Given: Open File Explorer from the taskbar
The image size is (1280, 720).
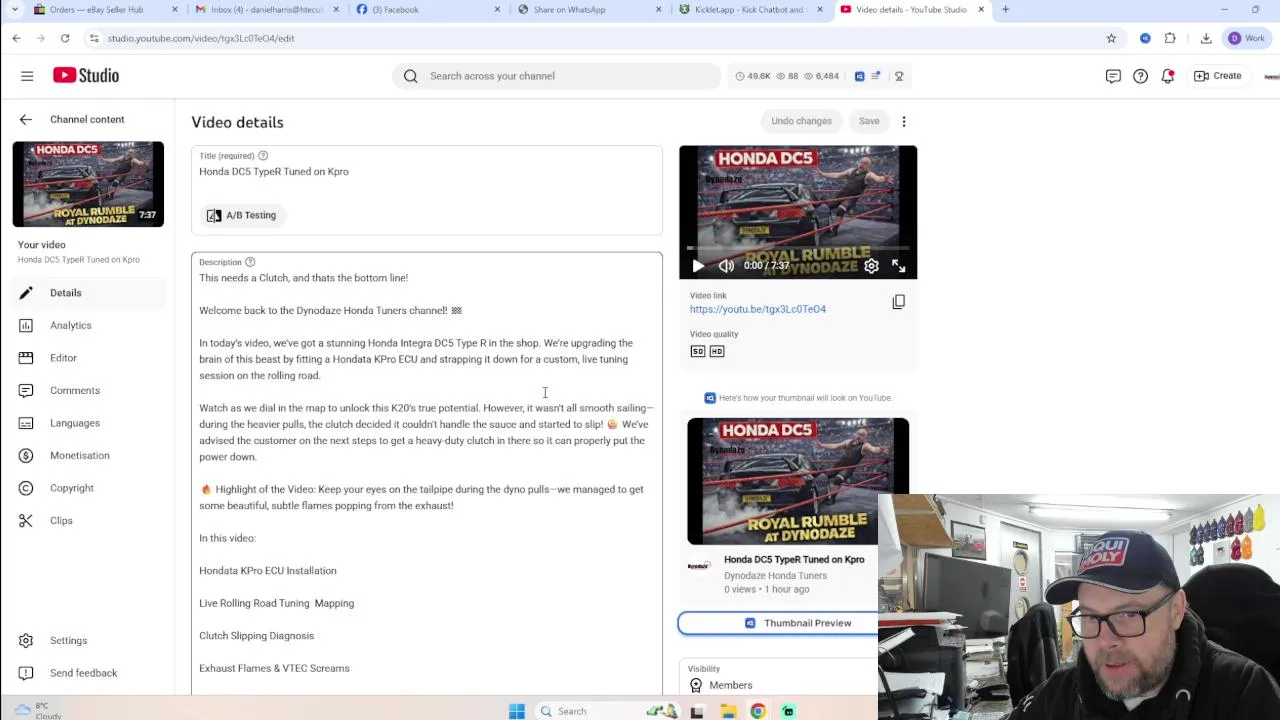Looking at the screenshot, I should pyautogui.click(x=728, y=711).
